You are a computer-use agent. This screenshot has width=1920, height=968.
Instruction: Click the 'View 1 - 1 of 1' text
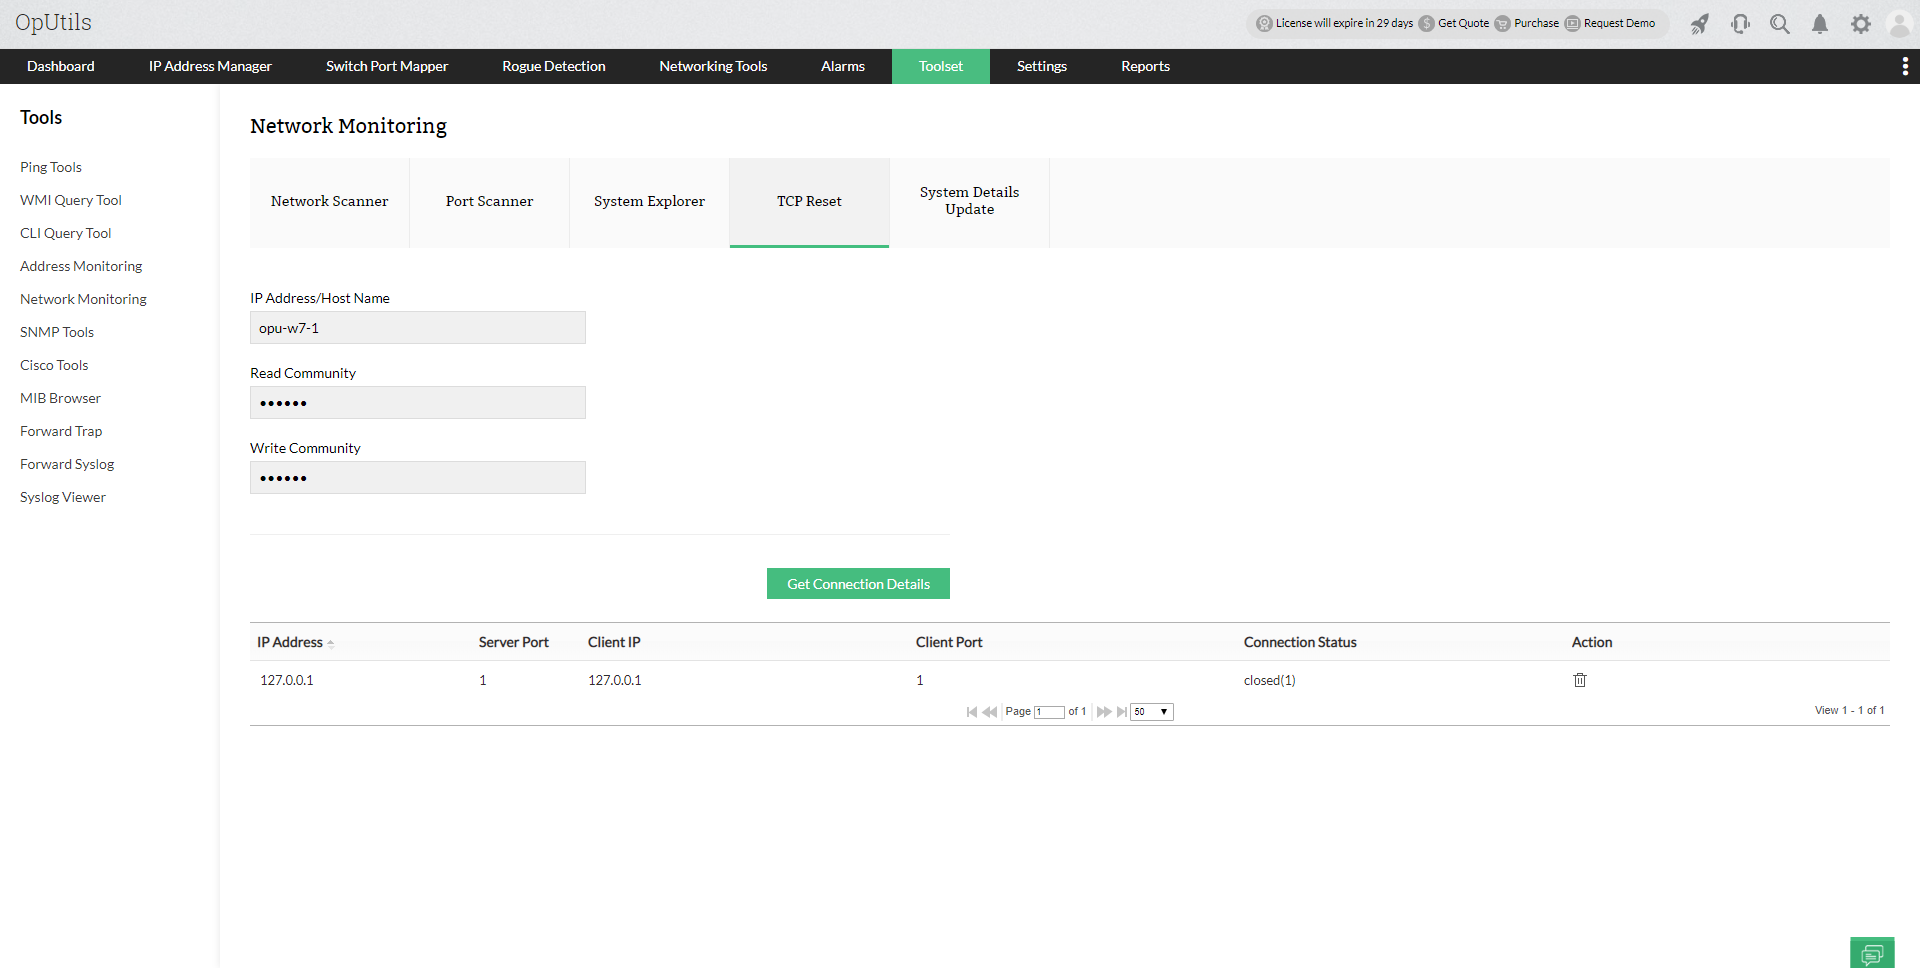[1850, 710]
